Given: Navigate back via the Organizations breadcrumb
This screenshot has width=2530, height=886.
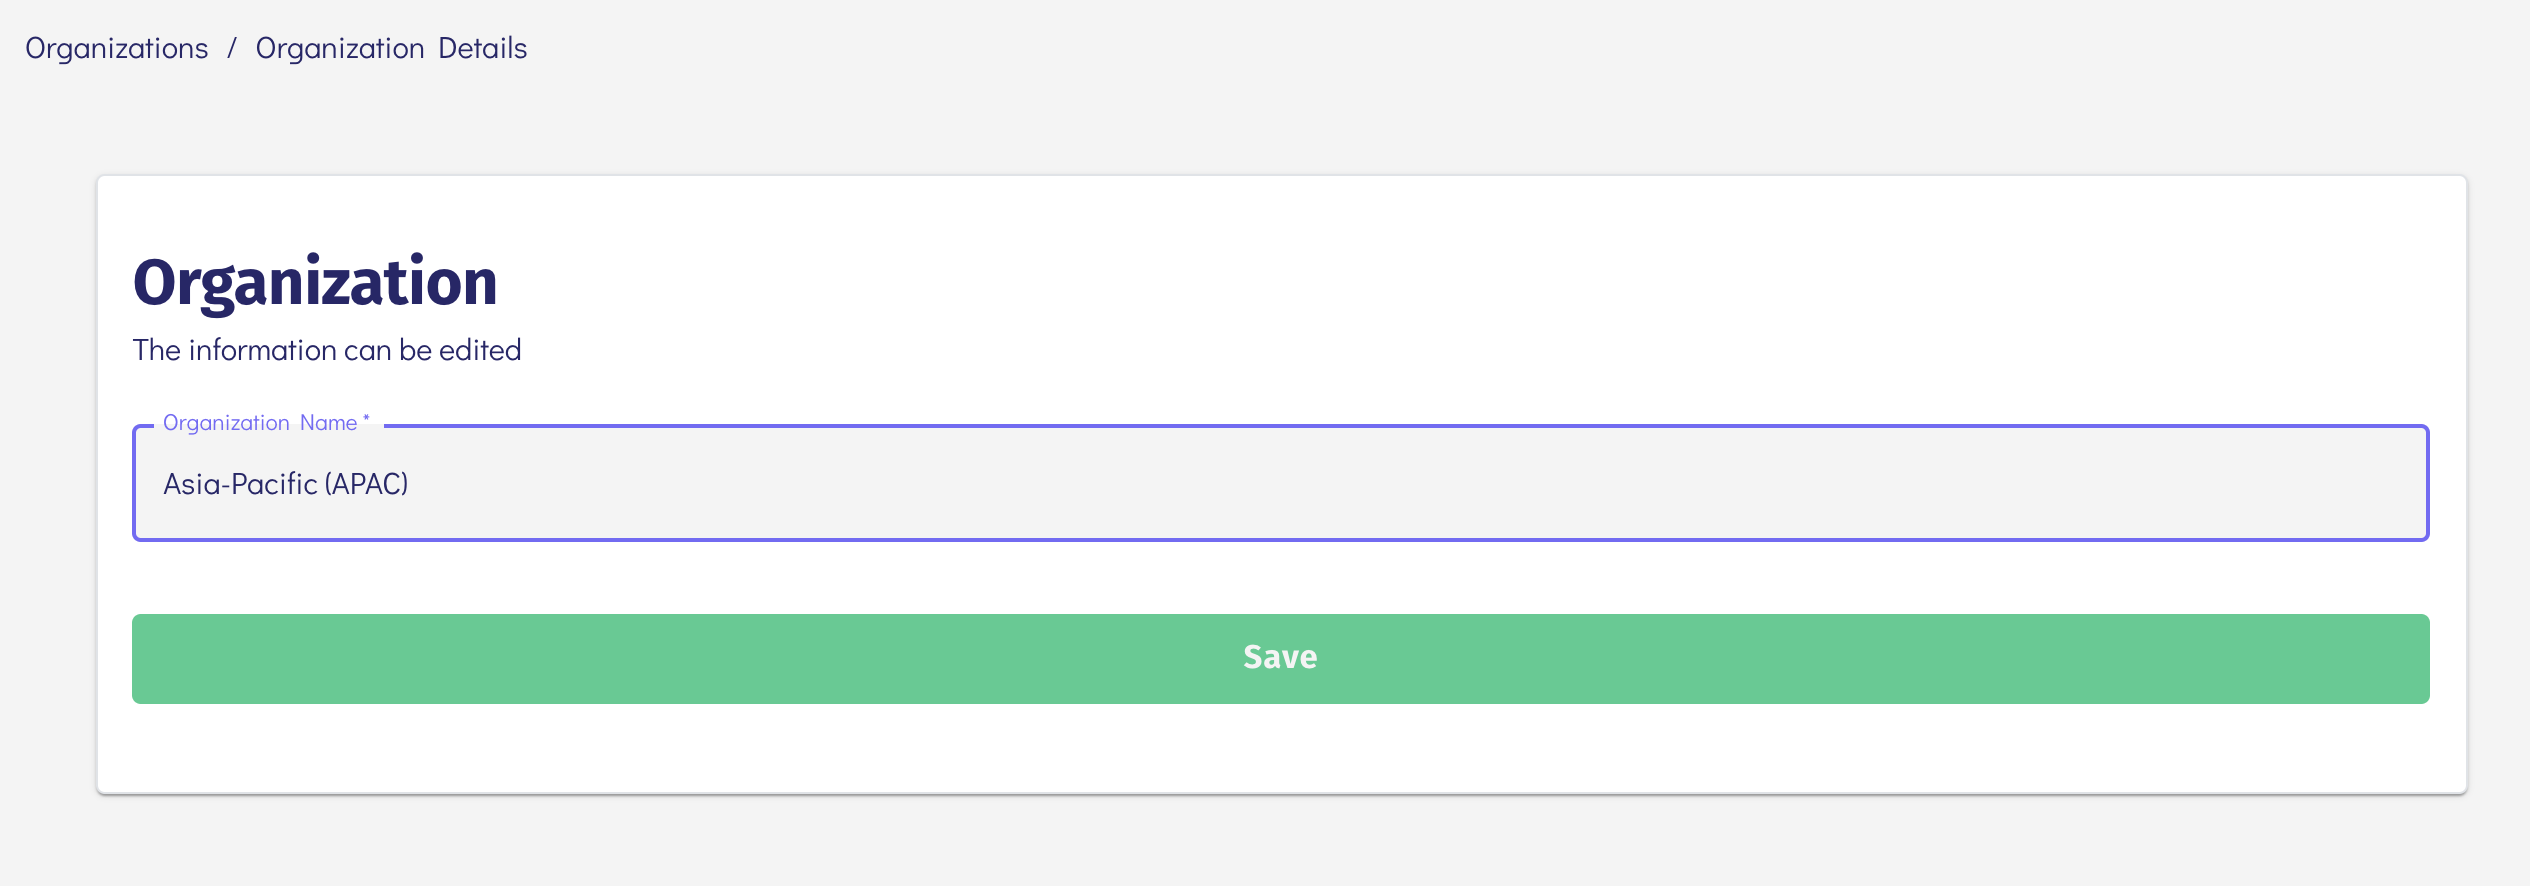Looking at the screenshot, I should pyautogui.click(x=117, y=48).
